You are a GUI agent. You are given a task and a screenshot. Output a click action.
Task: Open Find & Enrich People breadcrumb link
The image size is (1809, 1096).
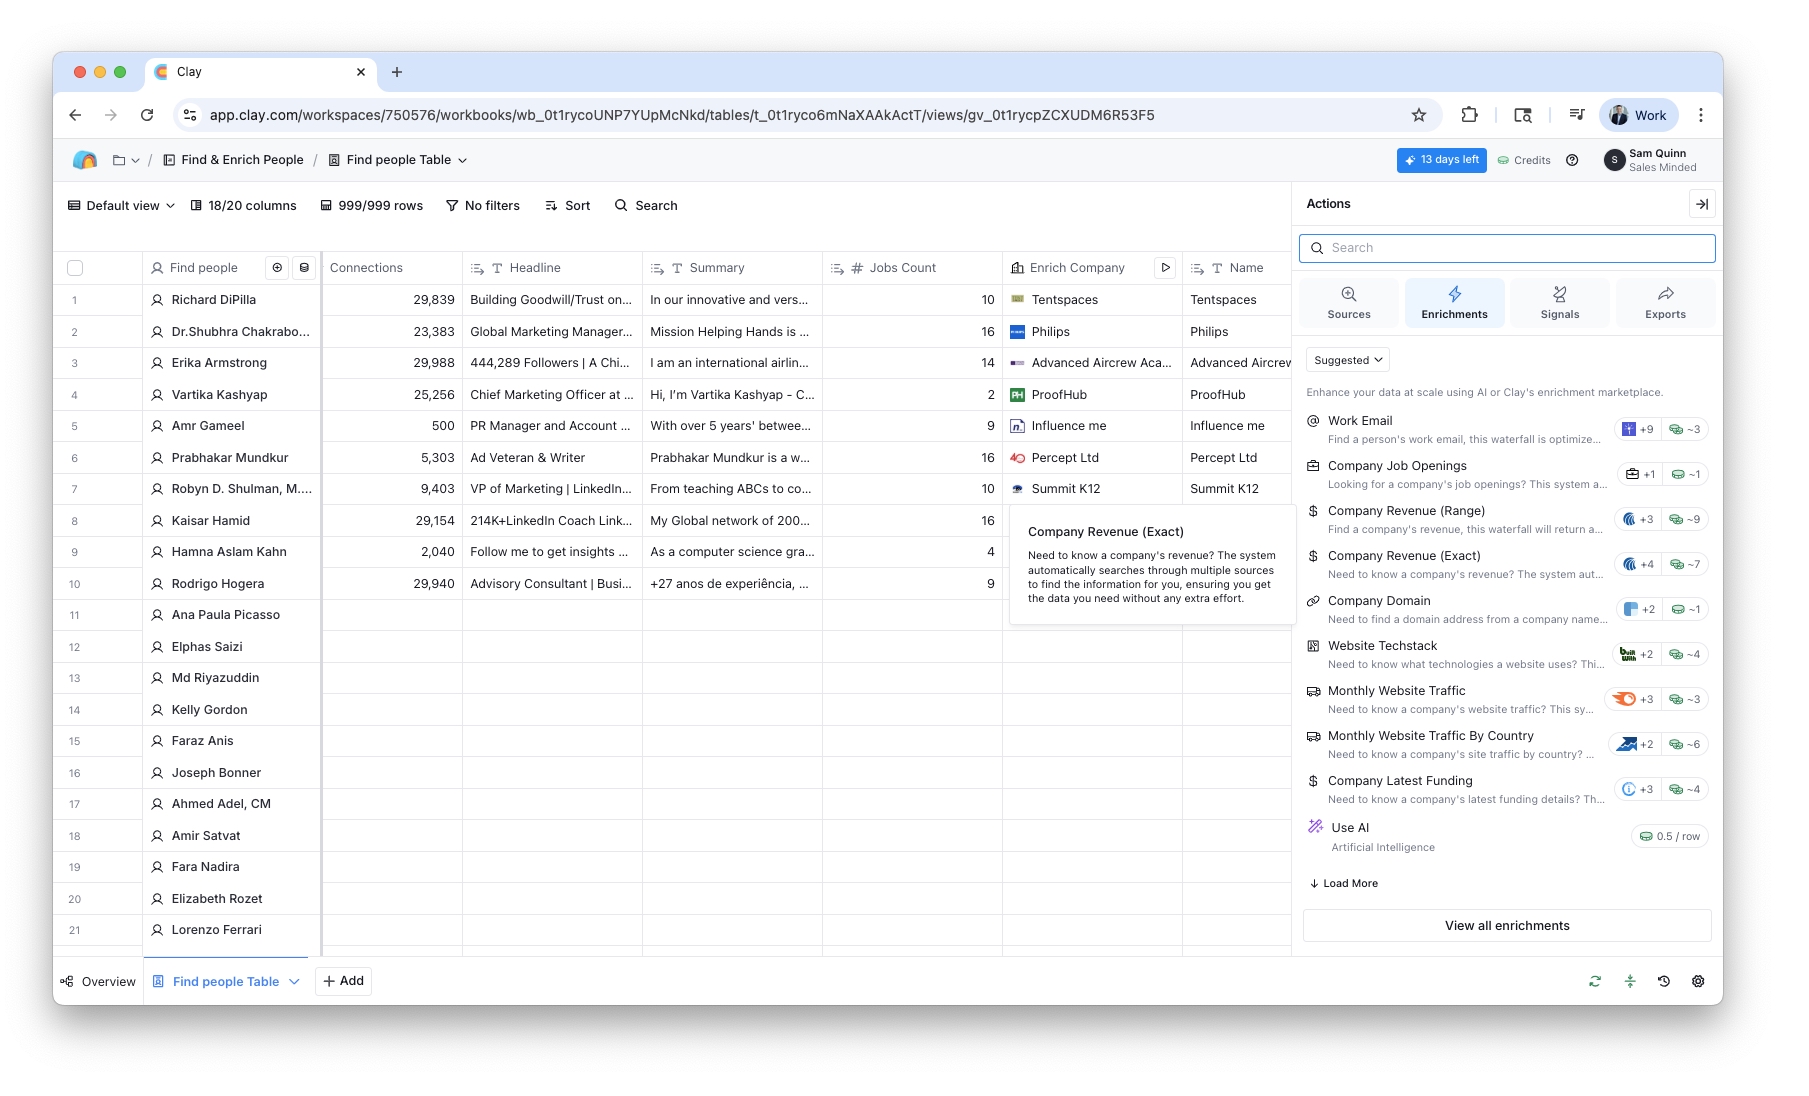(233, 160)
